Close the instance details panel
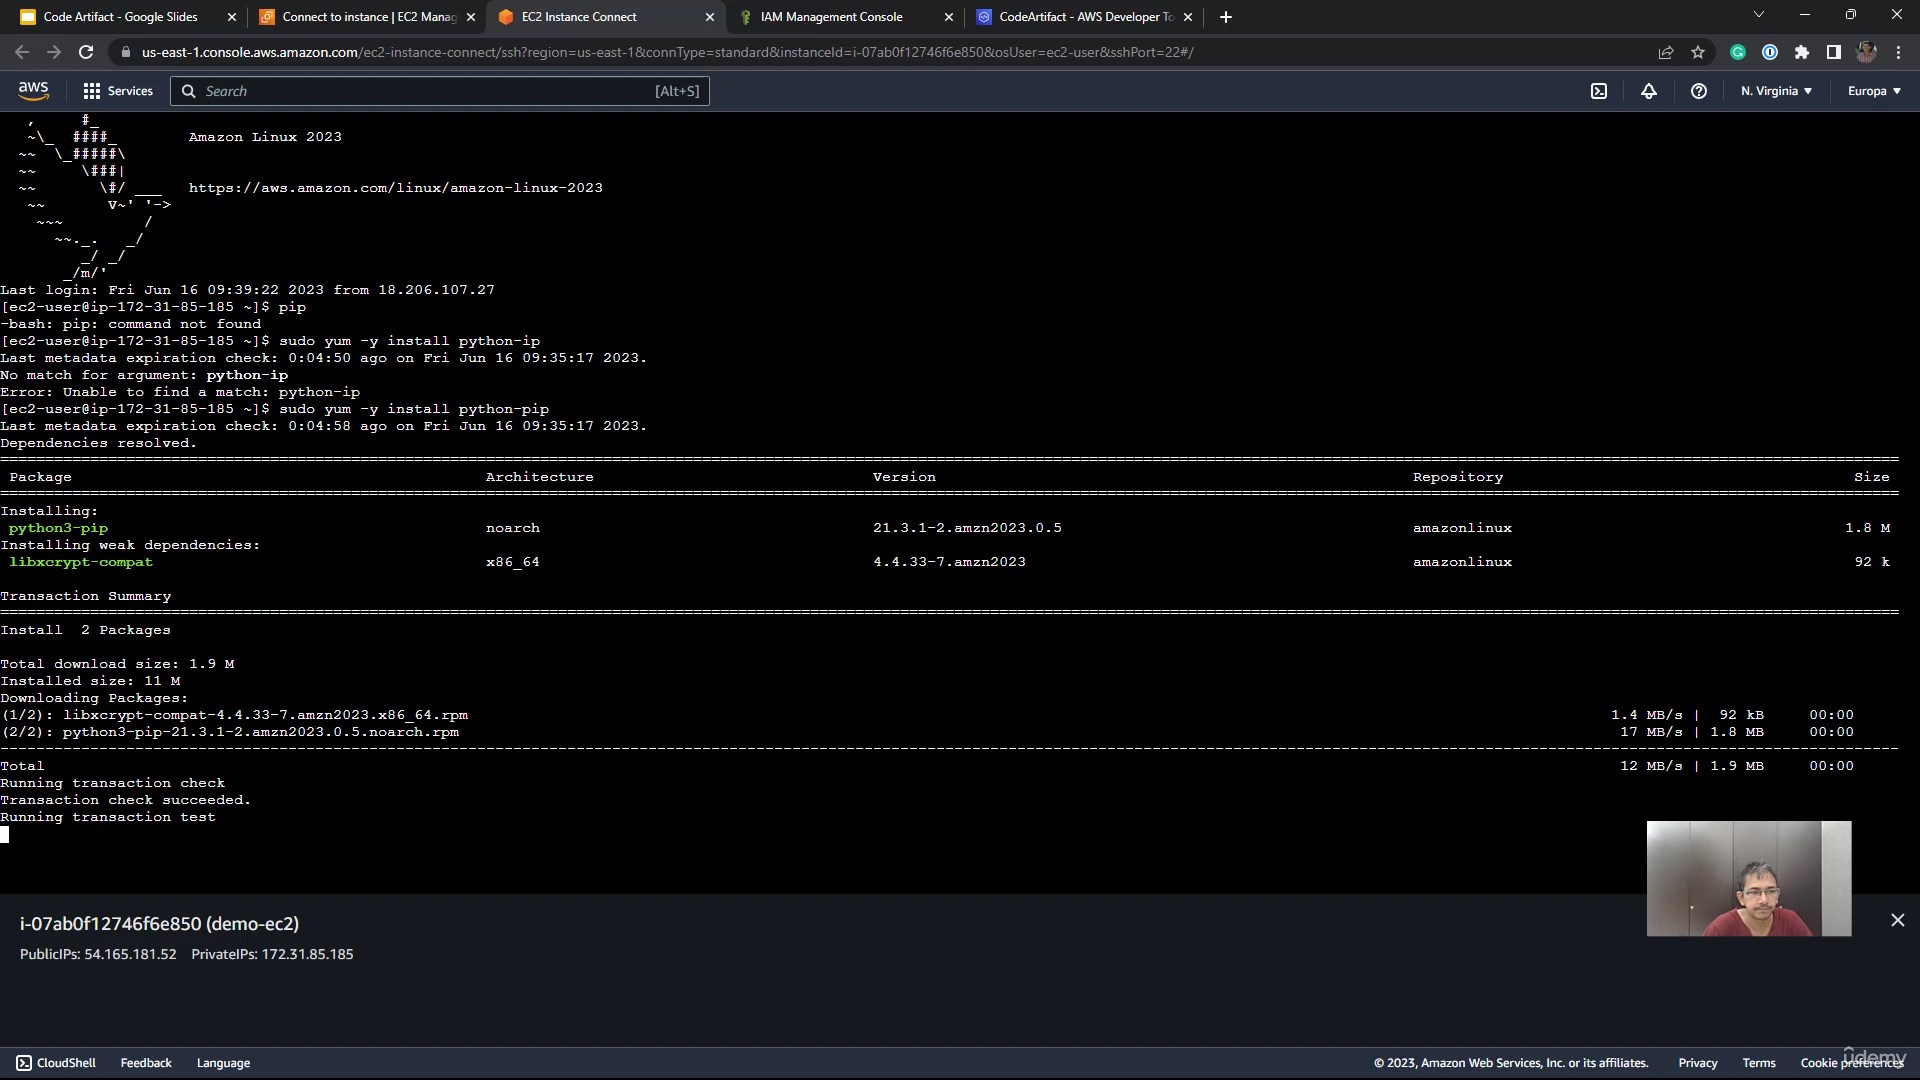 1898,920
